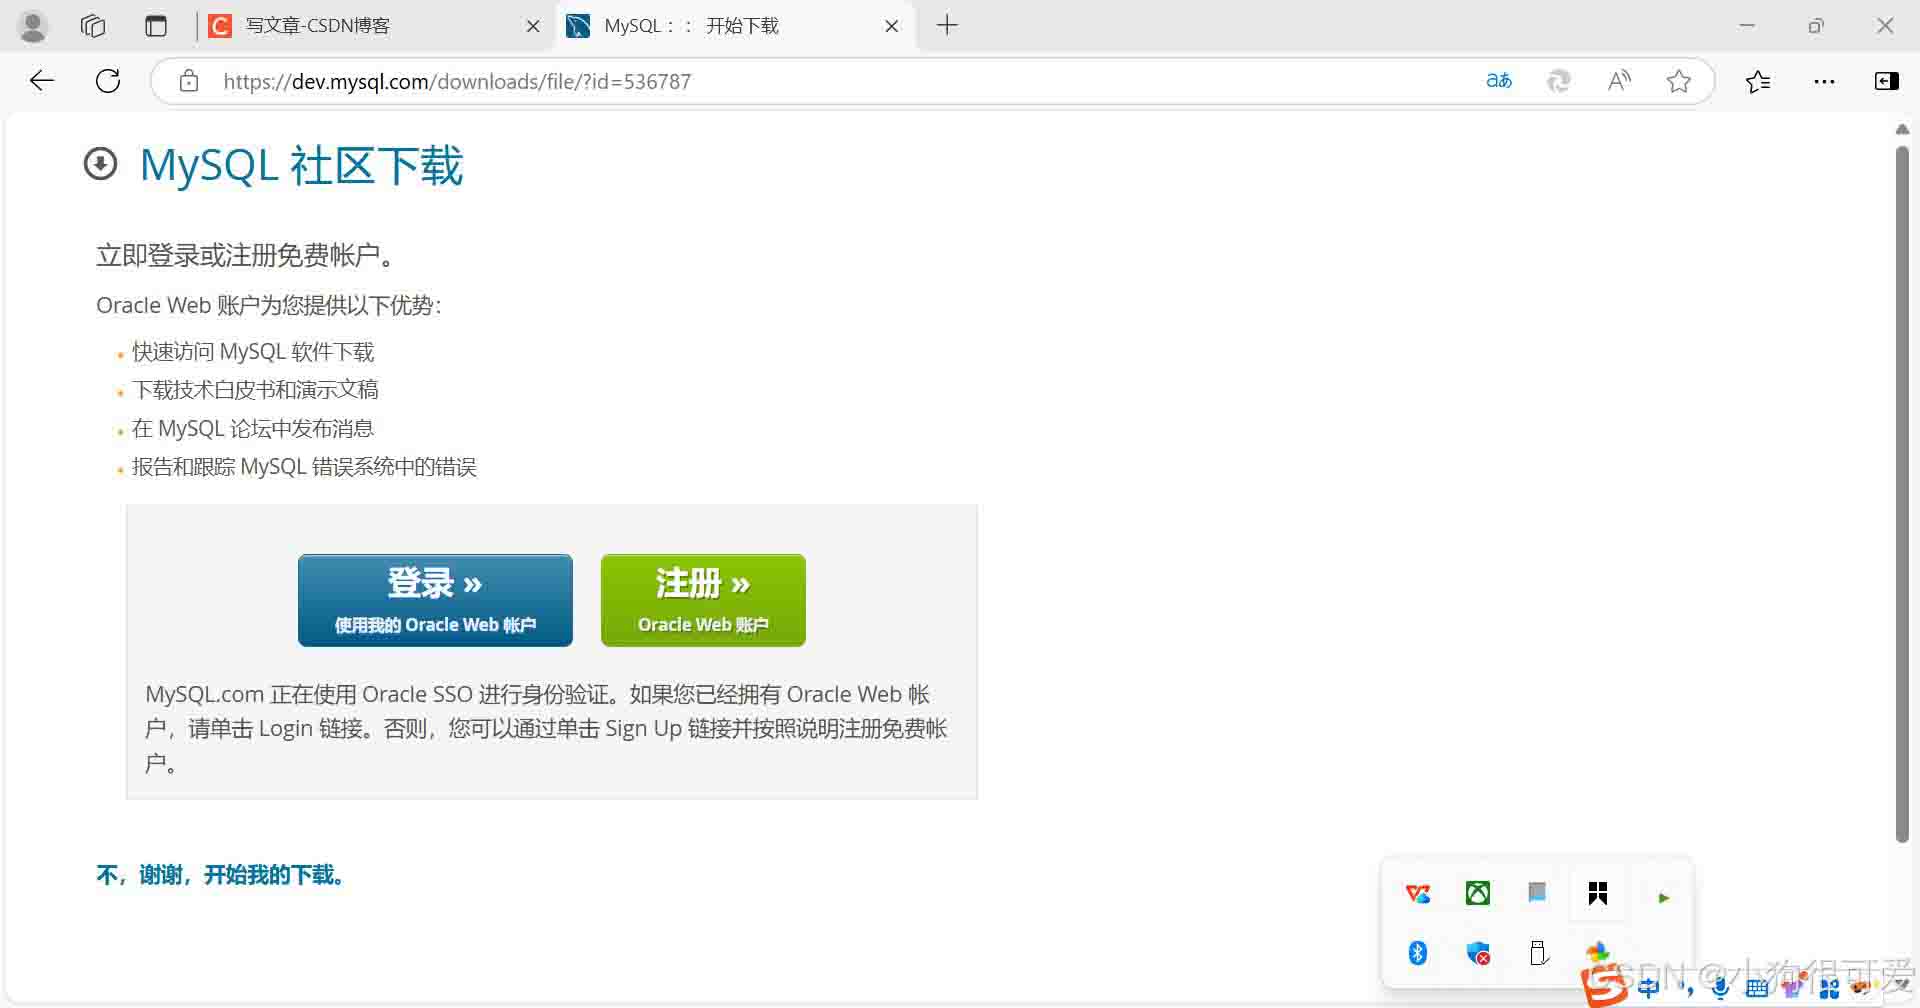Click text 报告和跟踪 MySQL 错误系统中的错误
1920x1008 pixels.
click(x=304, y=467)
